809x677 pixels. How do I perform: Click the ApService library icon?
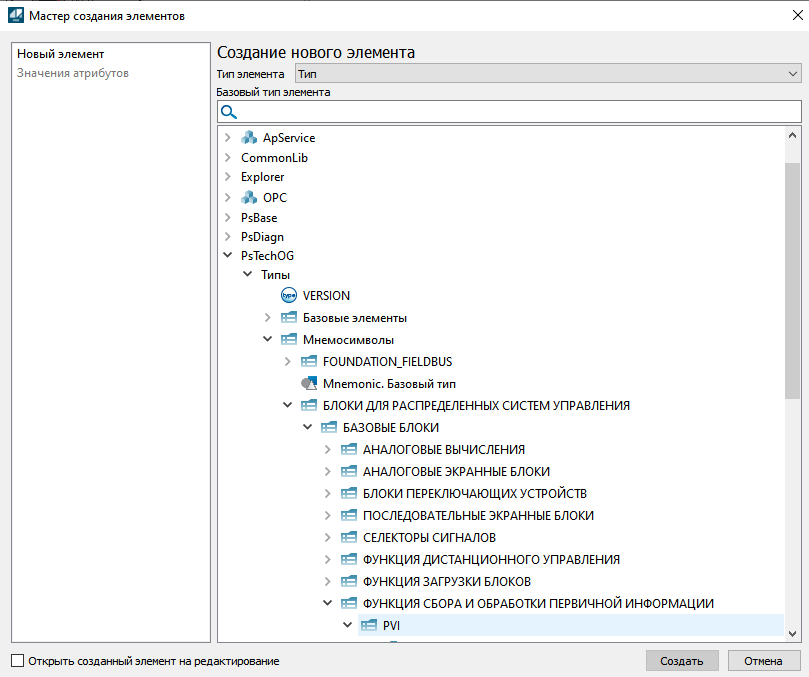[x=249, y=138]
